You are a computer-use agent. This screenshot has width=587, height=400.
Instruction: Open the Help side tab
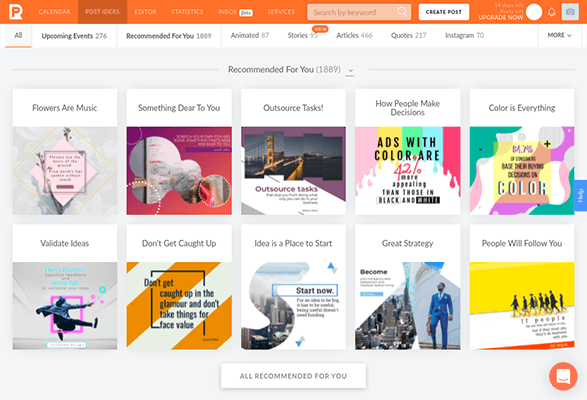pos(581,196)
